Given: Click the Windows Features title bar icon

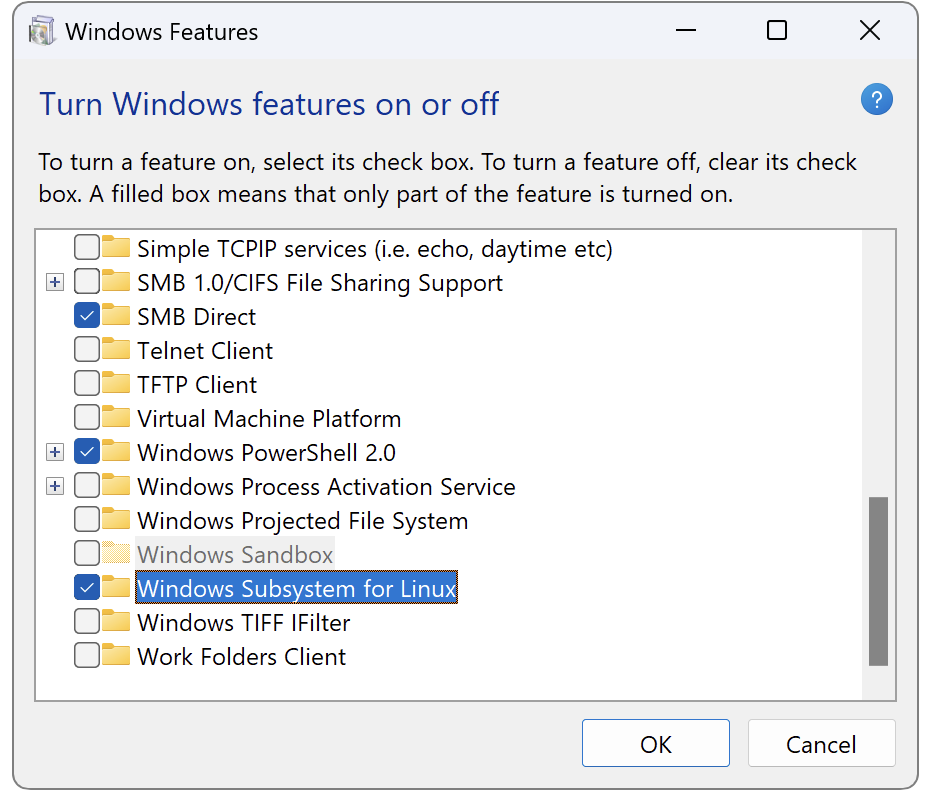Looking at the screenshot, I should pos(42,31).
